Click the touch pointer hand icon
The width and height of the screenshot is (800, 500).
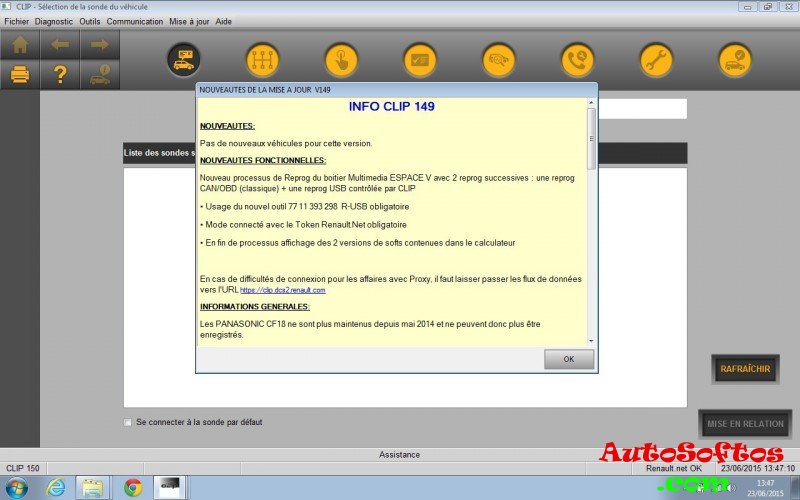[x=341, y=59]
